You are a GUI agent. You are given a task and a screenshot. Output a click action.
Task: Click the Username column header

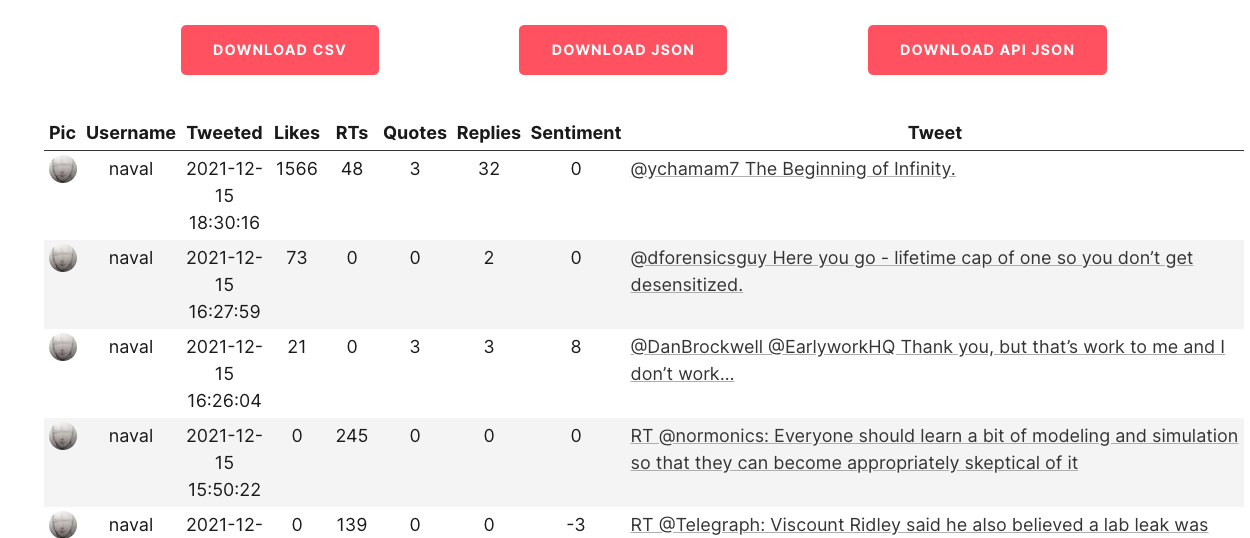click(131, 133)
